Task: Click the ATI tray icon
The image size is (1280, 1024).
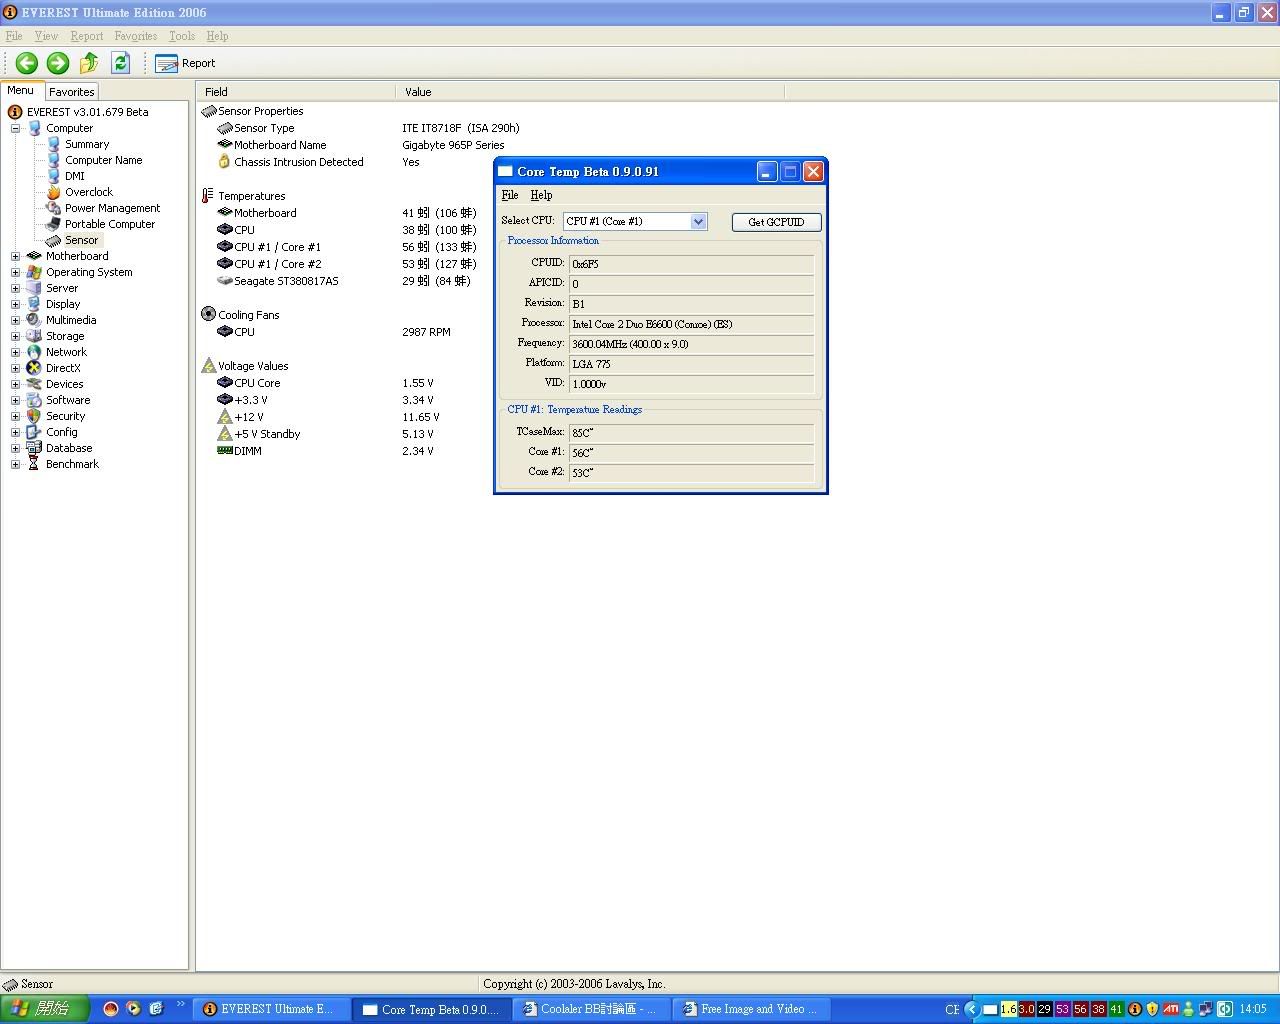Action: 1170,1009
